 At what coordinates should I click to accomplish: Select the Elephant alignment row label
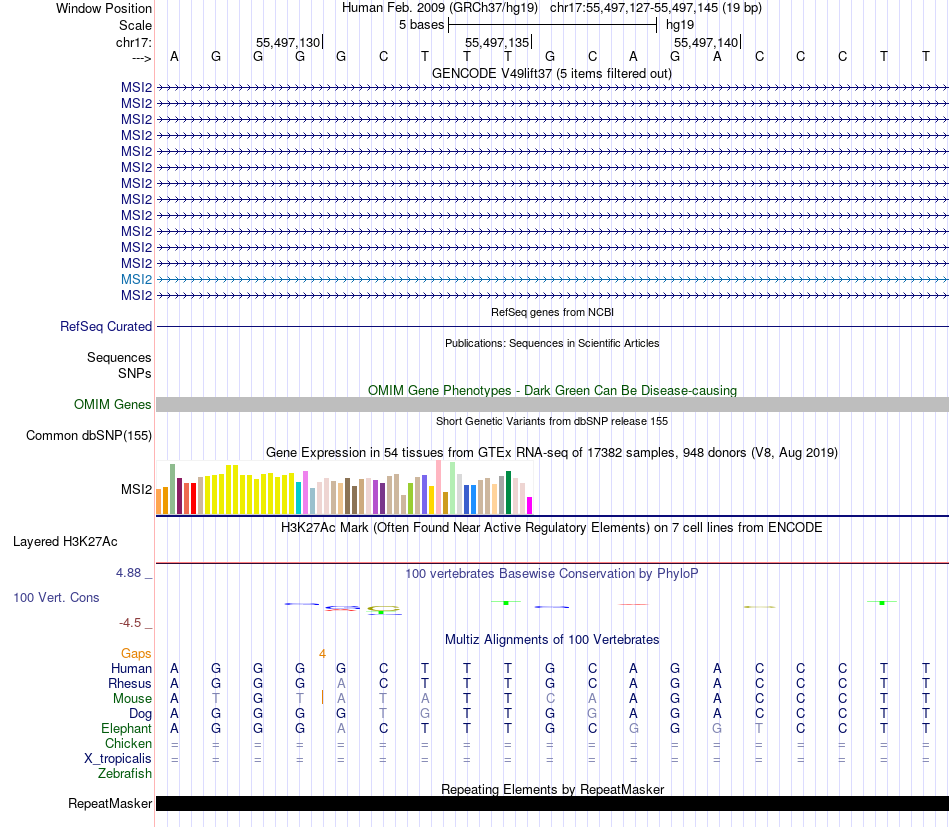click(126, 728)
